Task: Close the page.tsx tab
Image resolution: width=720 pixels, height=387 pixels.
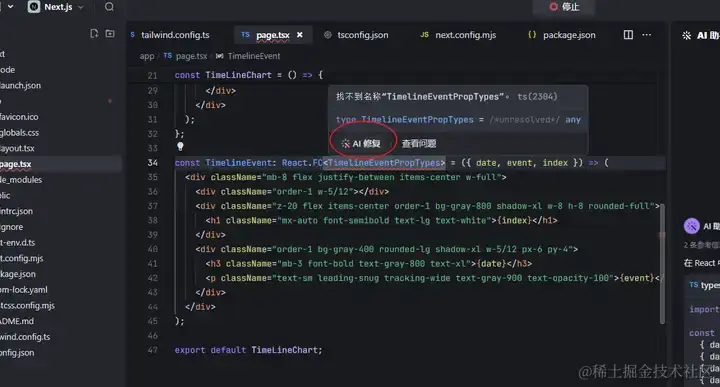Action: (x=300, y=35)
